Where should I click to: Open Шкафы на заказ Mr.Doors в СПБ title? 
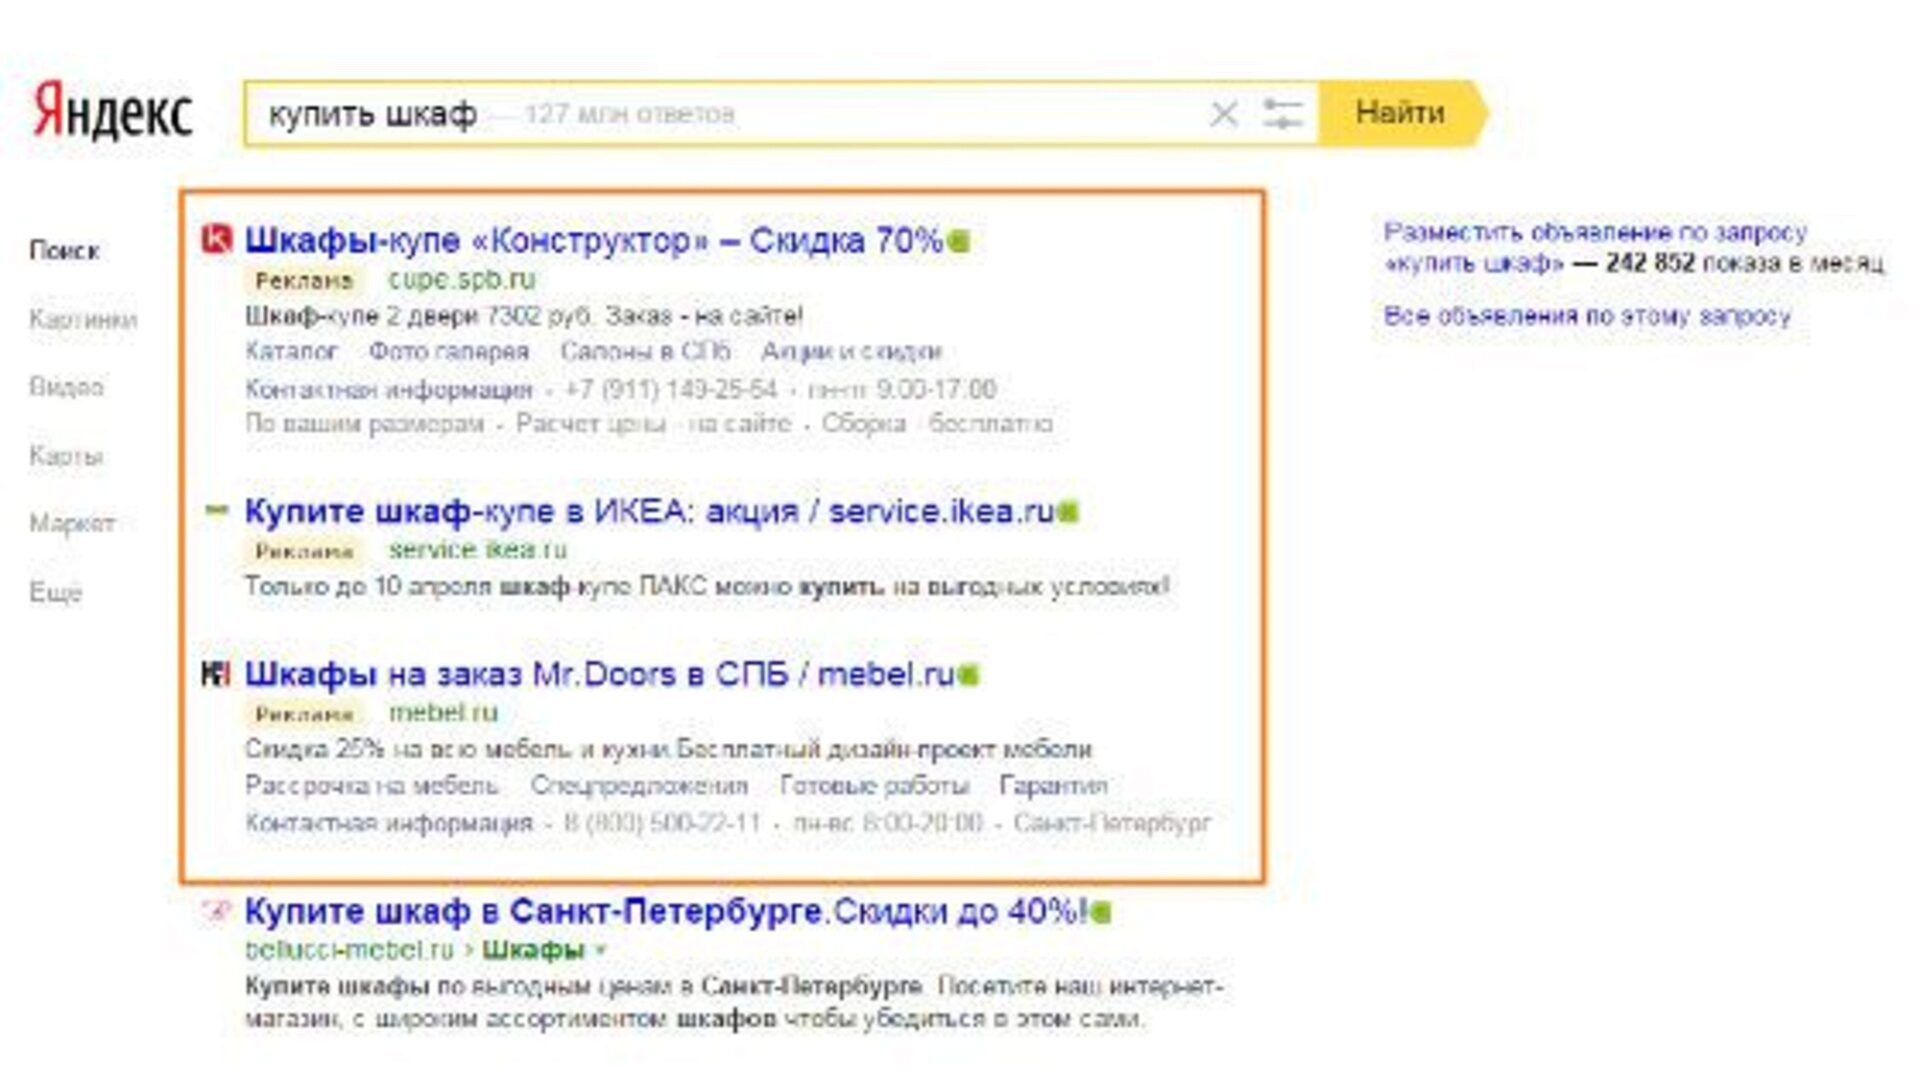(599, 674)
